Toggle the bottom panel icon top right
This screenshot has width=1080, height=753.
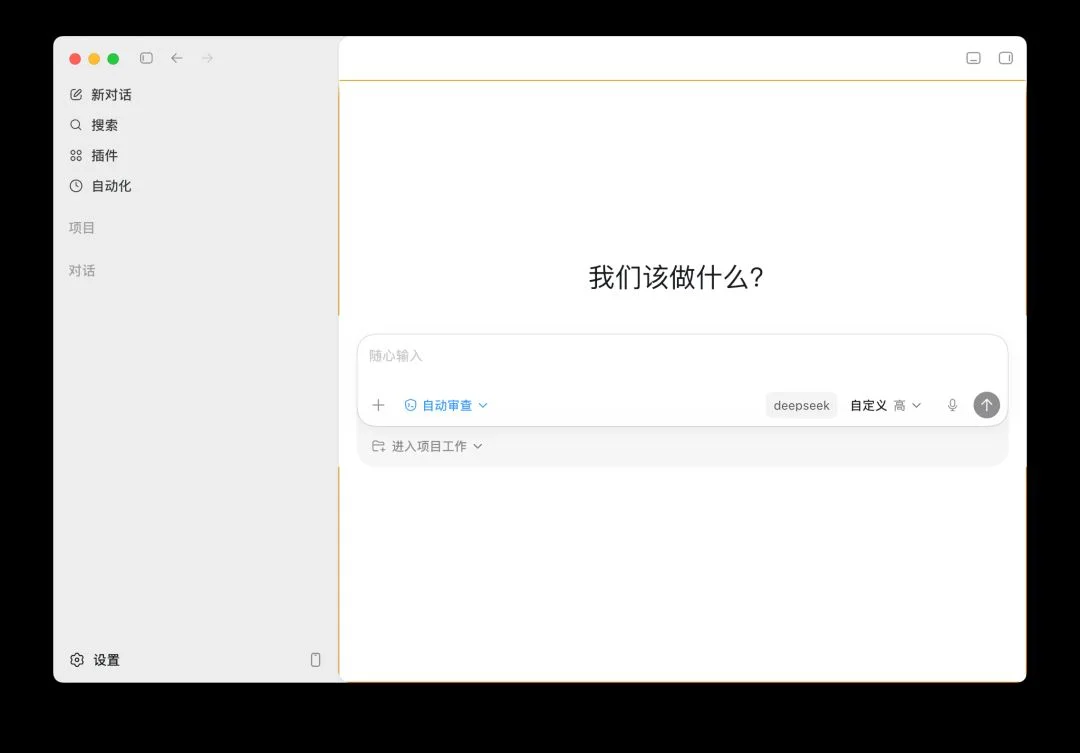pyautogui.click(x=973, y=58)
